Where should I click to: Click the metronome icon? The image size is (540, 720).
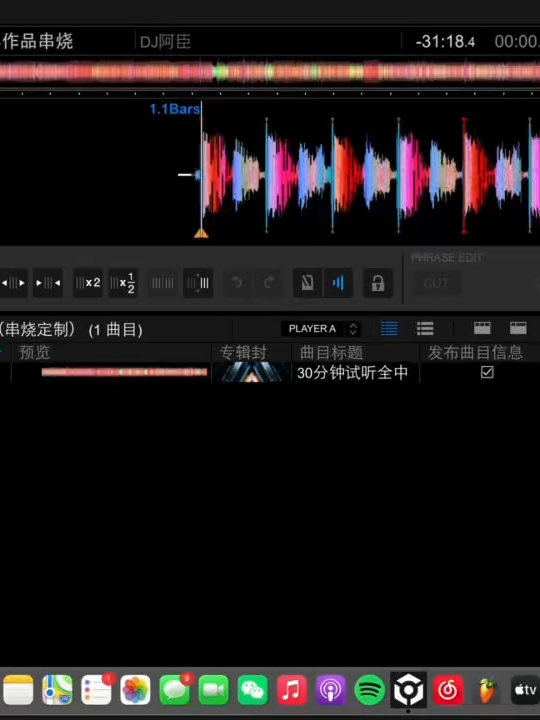tap(307, 283)
